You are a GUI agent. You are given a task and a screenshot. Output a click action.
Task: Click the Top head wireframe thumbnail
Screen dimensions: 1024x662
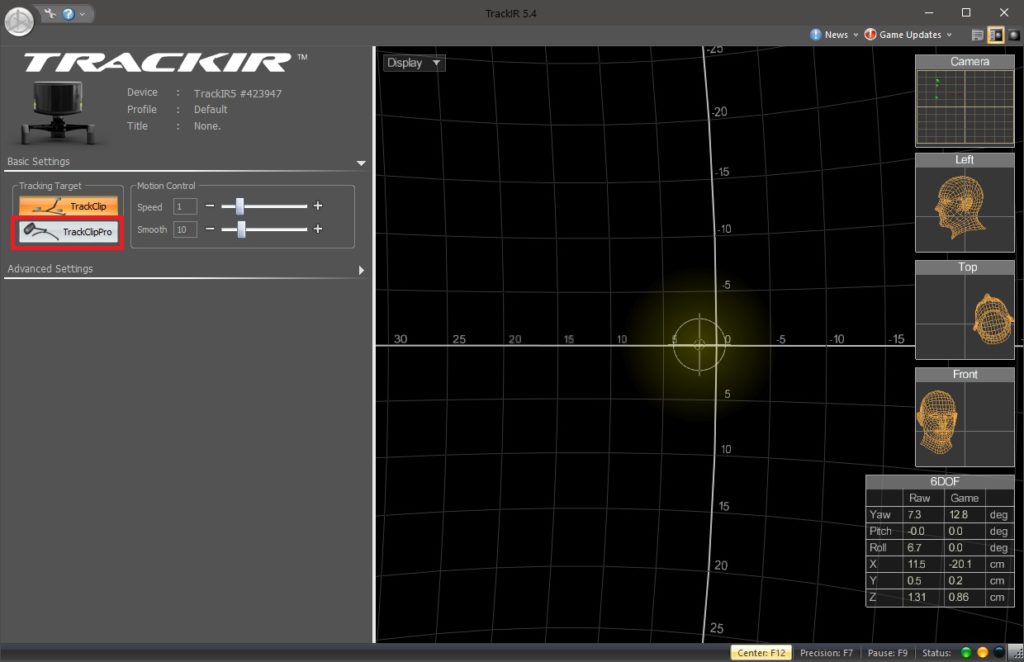coord(965,317)
